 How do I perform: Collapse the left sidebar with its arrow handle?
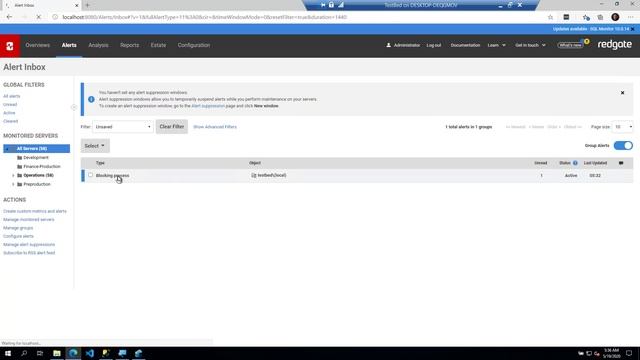(74, 107)
